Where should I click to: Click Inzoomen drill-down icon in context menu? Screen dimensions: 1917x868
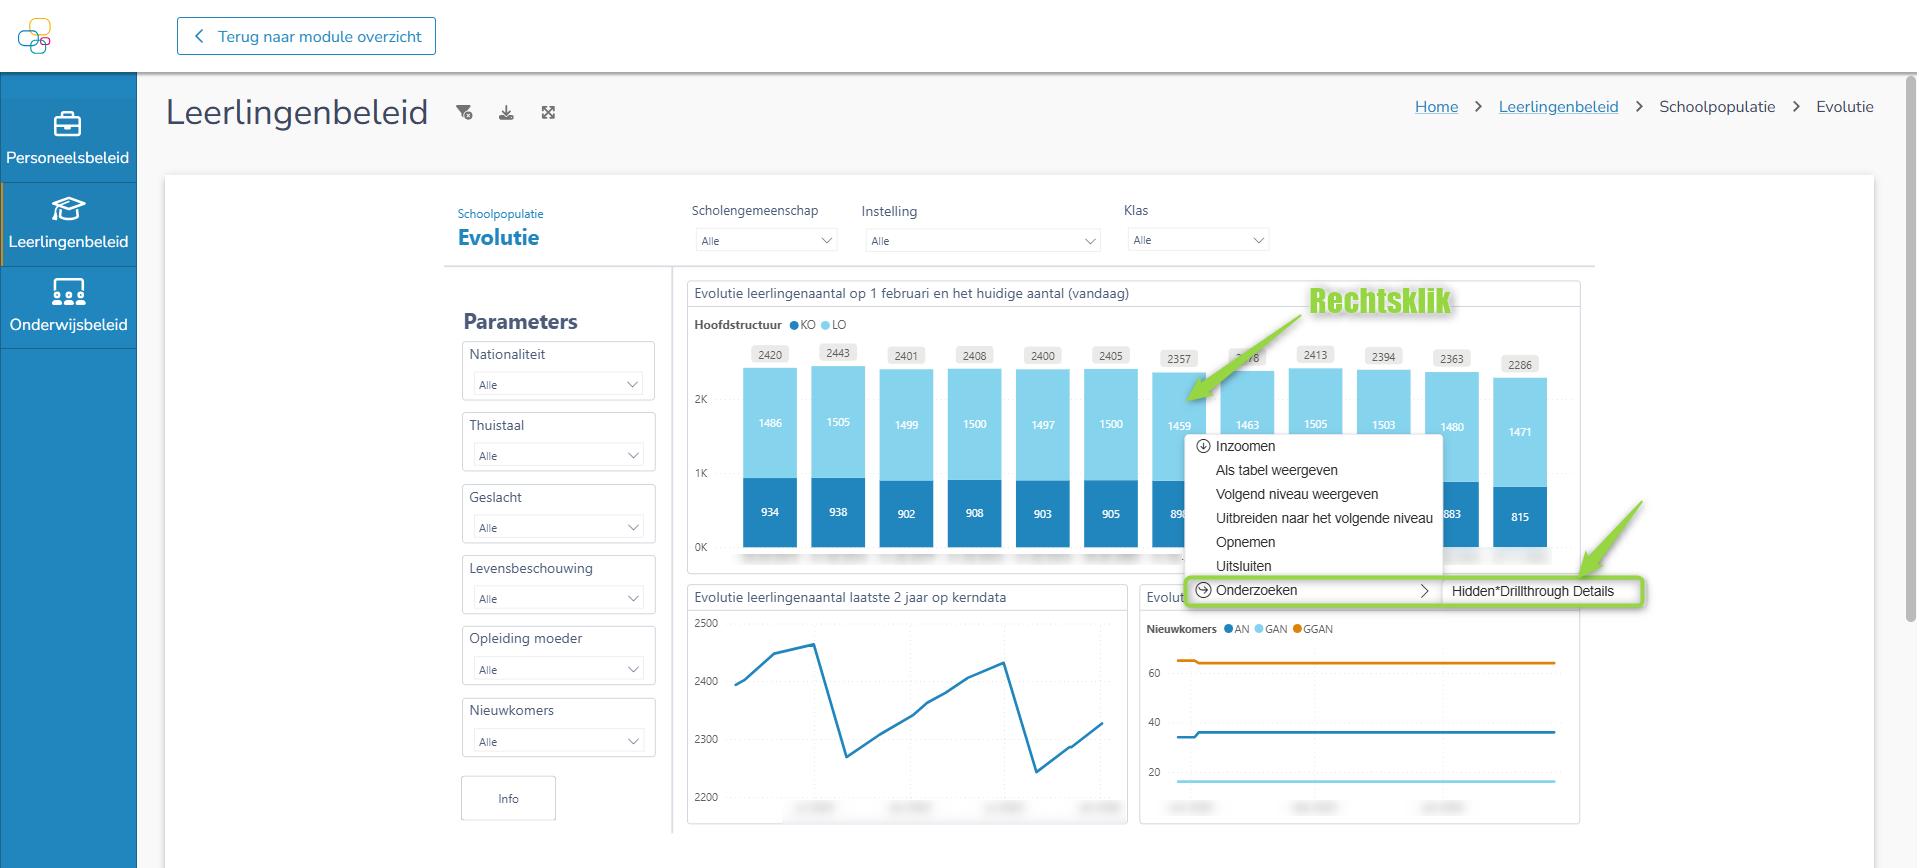(x=1203, y=446)
